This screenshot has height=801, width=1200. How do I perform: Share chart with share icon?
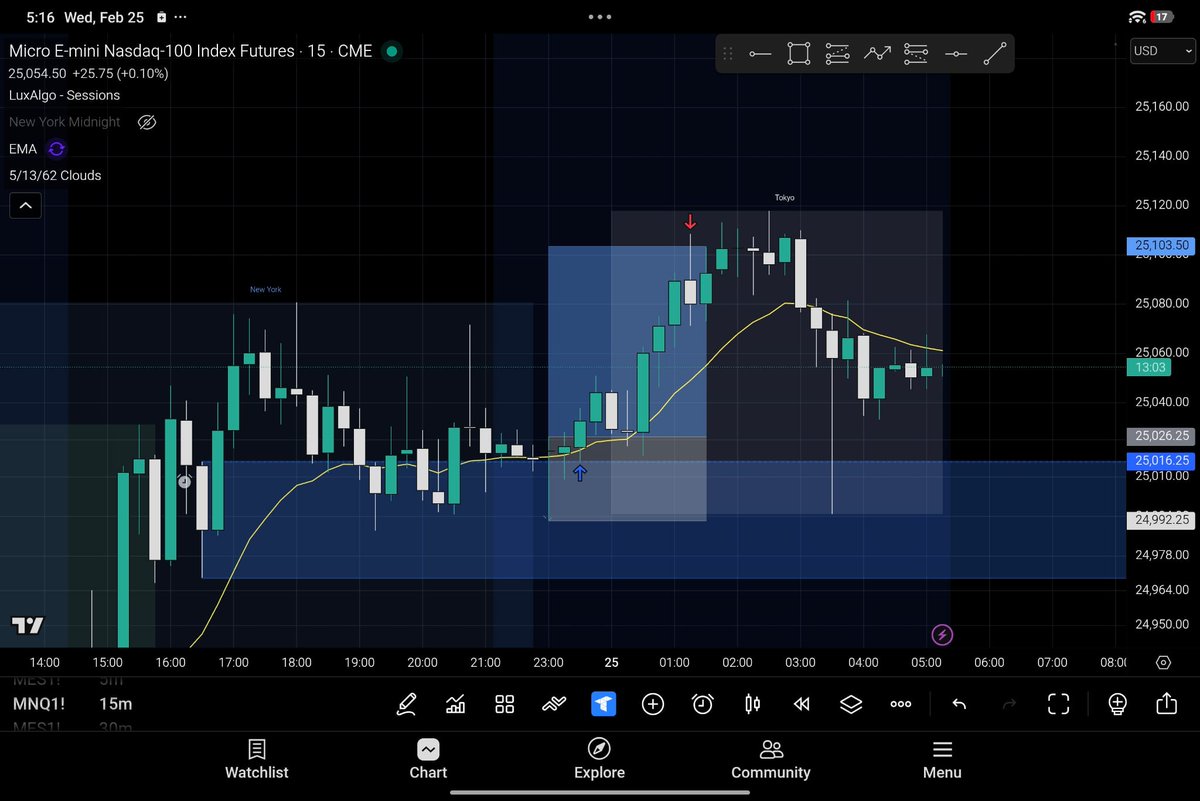1166,703
